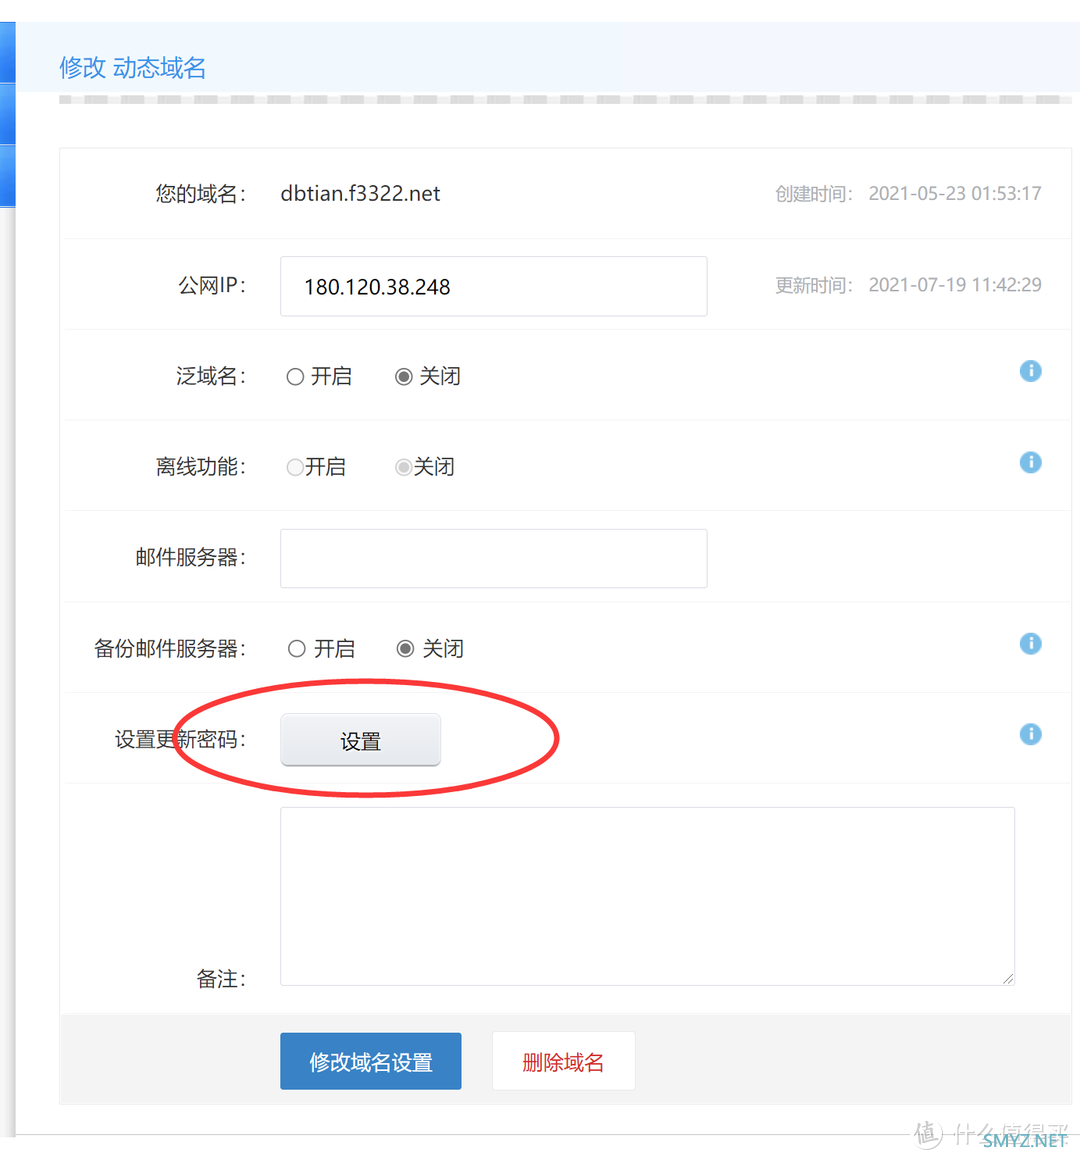The height and width of the screenshot is (1160, 1080).
Task: Click the 备注 textarea resize handle
Action: (x=1008, y=979)
